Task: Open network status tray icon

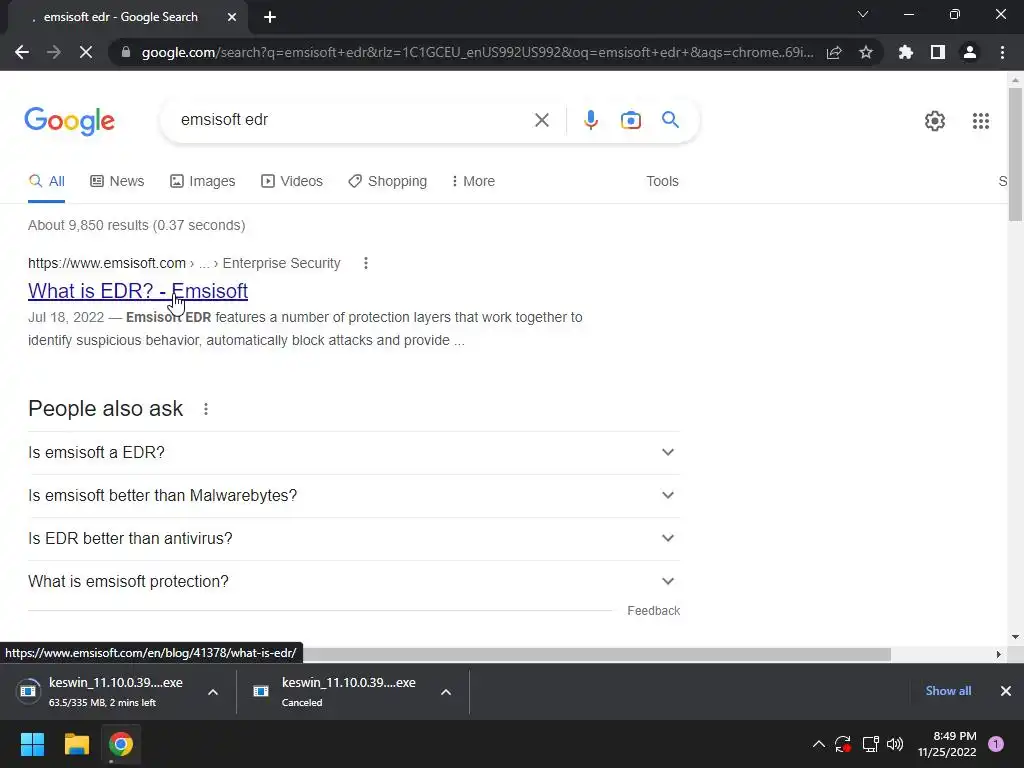Action: pyautogui.click(x=870, y=744)
